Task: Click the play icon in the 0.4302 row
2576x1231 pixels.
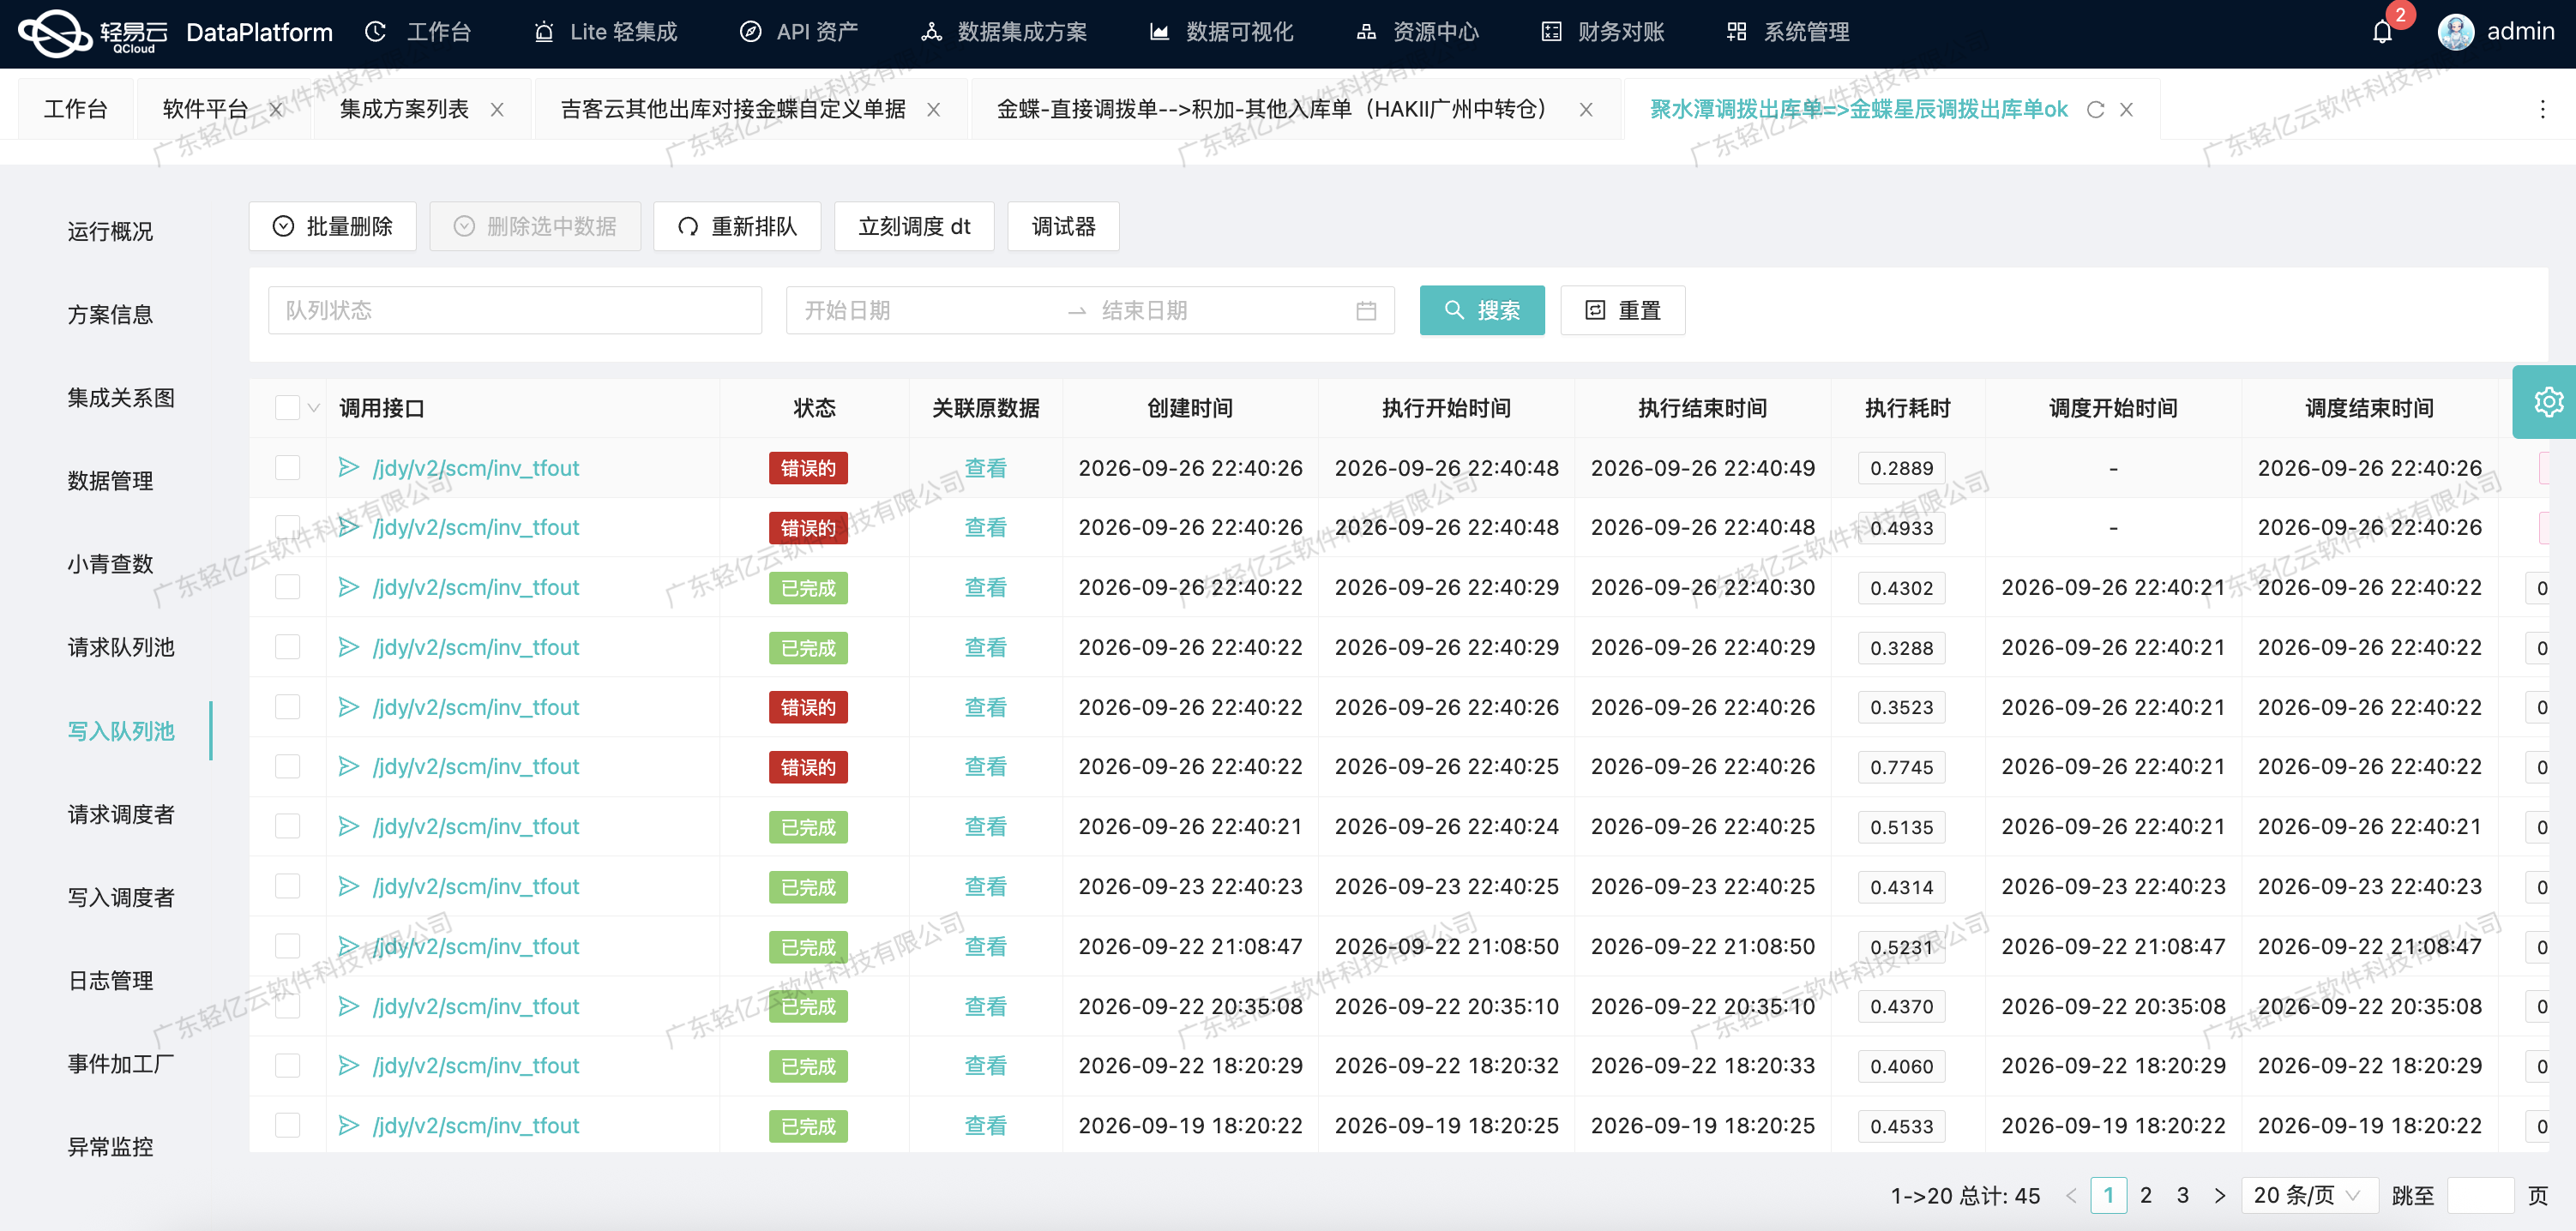Action: coord(348,587)
